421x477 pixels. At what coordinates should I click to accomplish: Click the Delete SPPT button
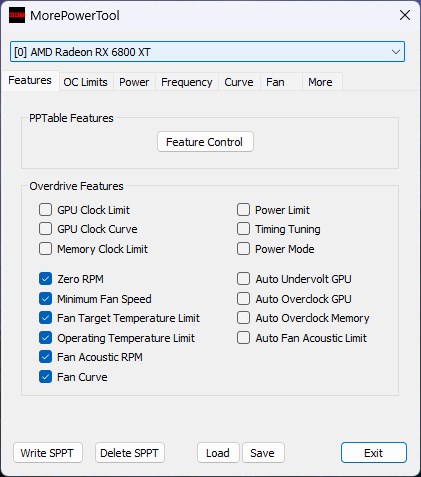[130, 453]
